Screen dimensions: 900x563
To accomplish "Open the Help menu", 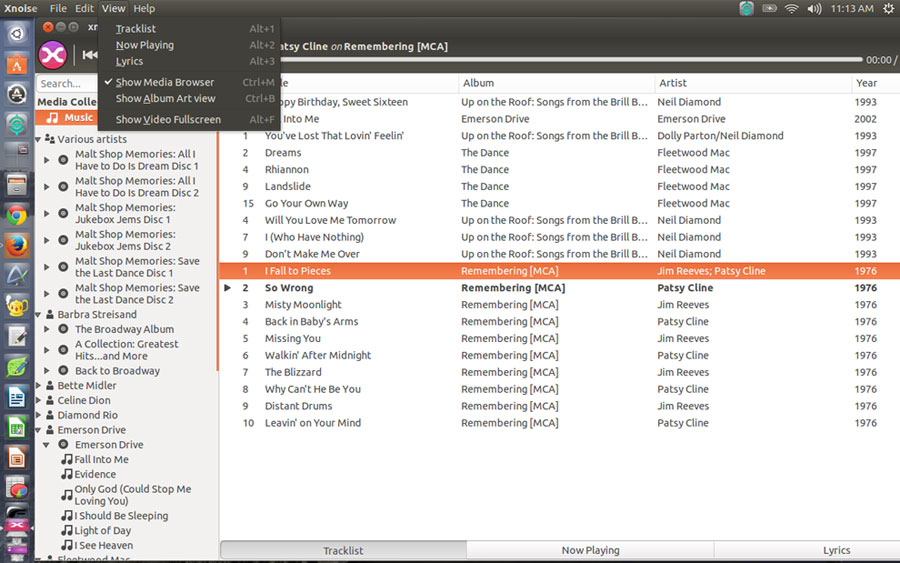I will tap(144, 9).
